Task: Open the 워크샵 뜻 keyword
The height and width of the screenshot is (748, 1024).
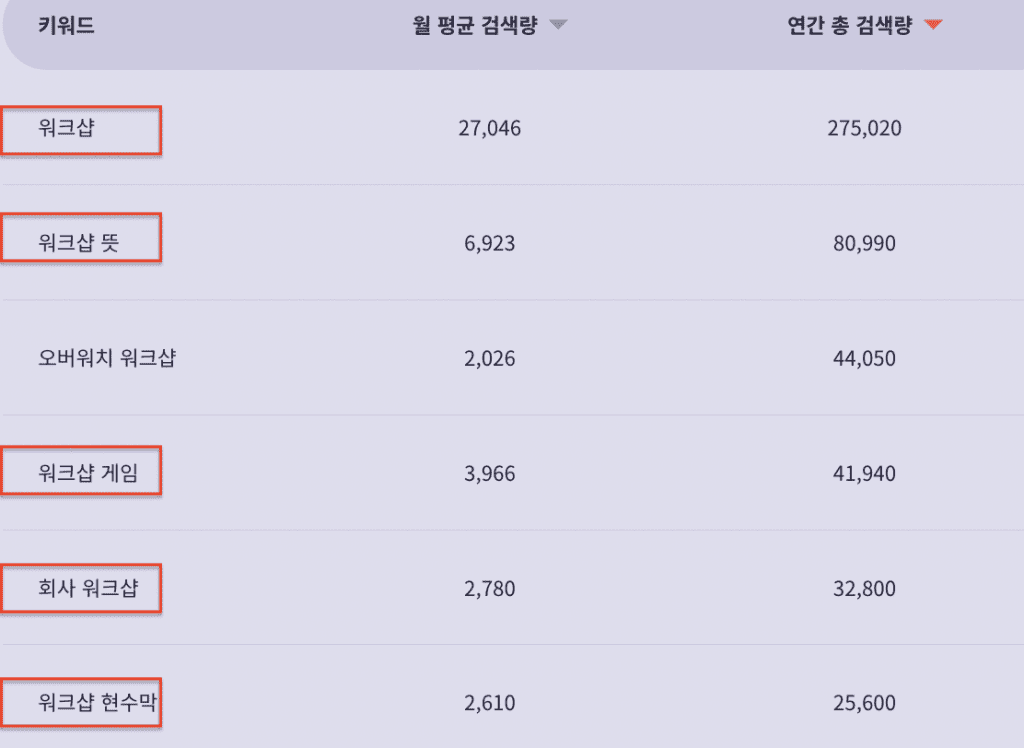Action: tap(78, 243)
